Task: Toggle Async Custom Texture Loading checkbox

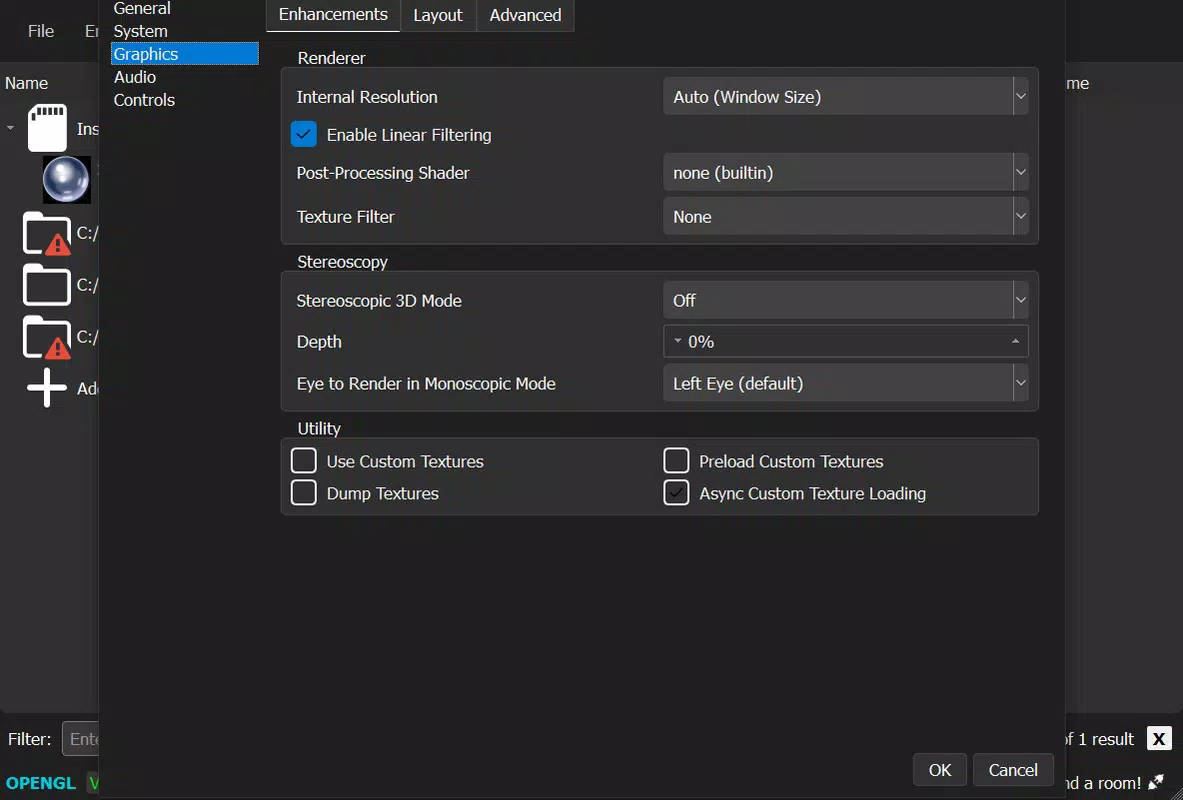Action: (676, 492)
